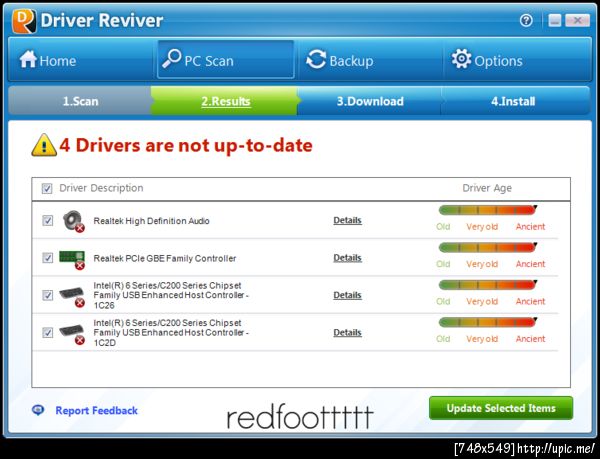This screenshot has height=459, width=600.
Task: Uncheck the Realtek PCIe GBE Family Controller checkbox
Action: pos(47,258)
